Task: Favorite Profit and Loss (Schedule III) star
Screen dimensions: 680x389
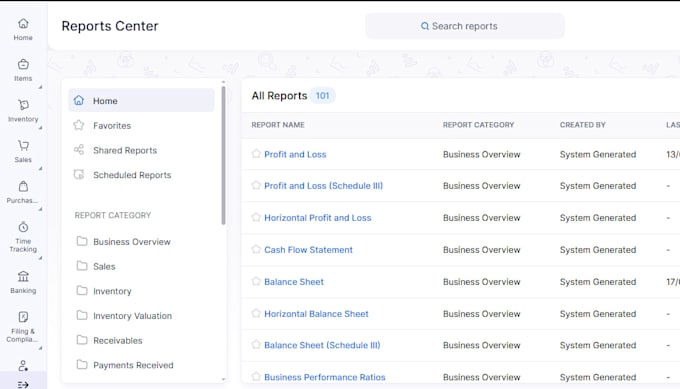Action: pos(256,185)
